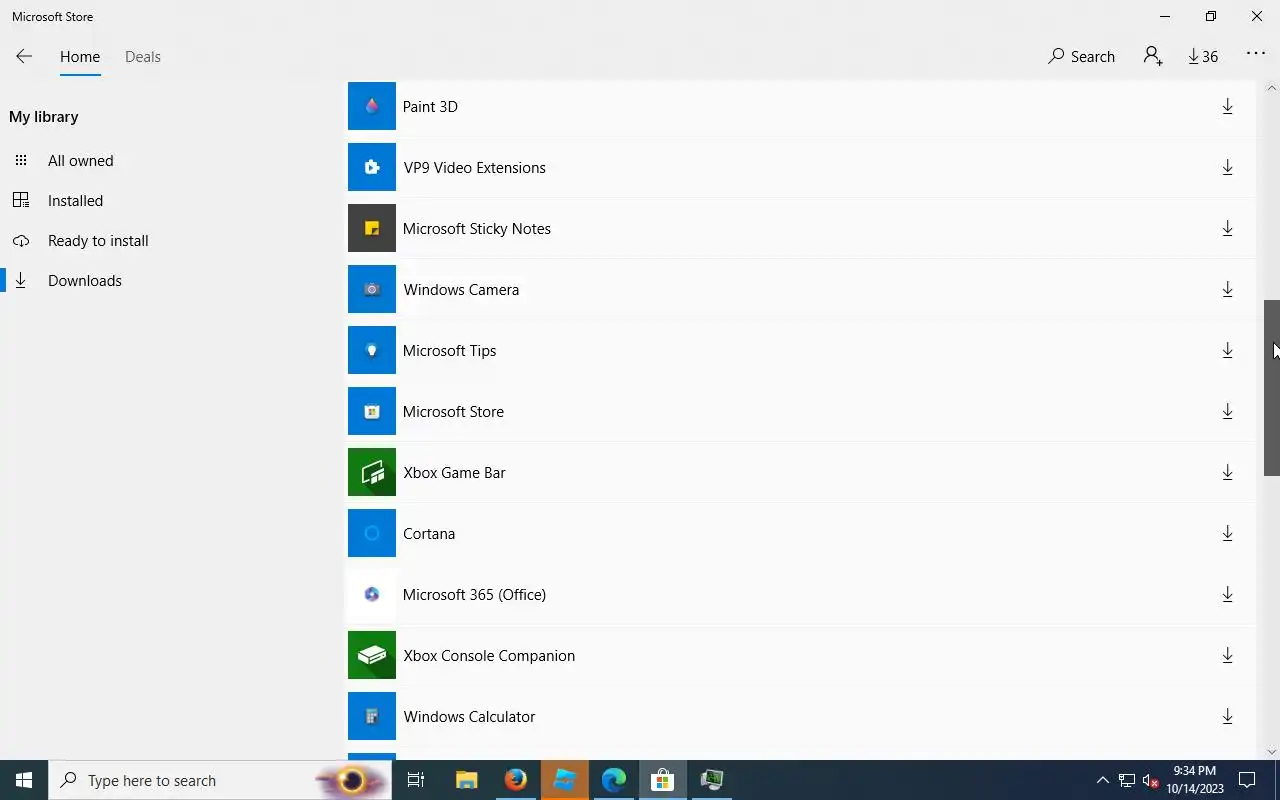Open the Microsoft 365 (Office) listing name
This screenshot has height=800, width=1280.
[x=474, y=594]
